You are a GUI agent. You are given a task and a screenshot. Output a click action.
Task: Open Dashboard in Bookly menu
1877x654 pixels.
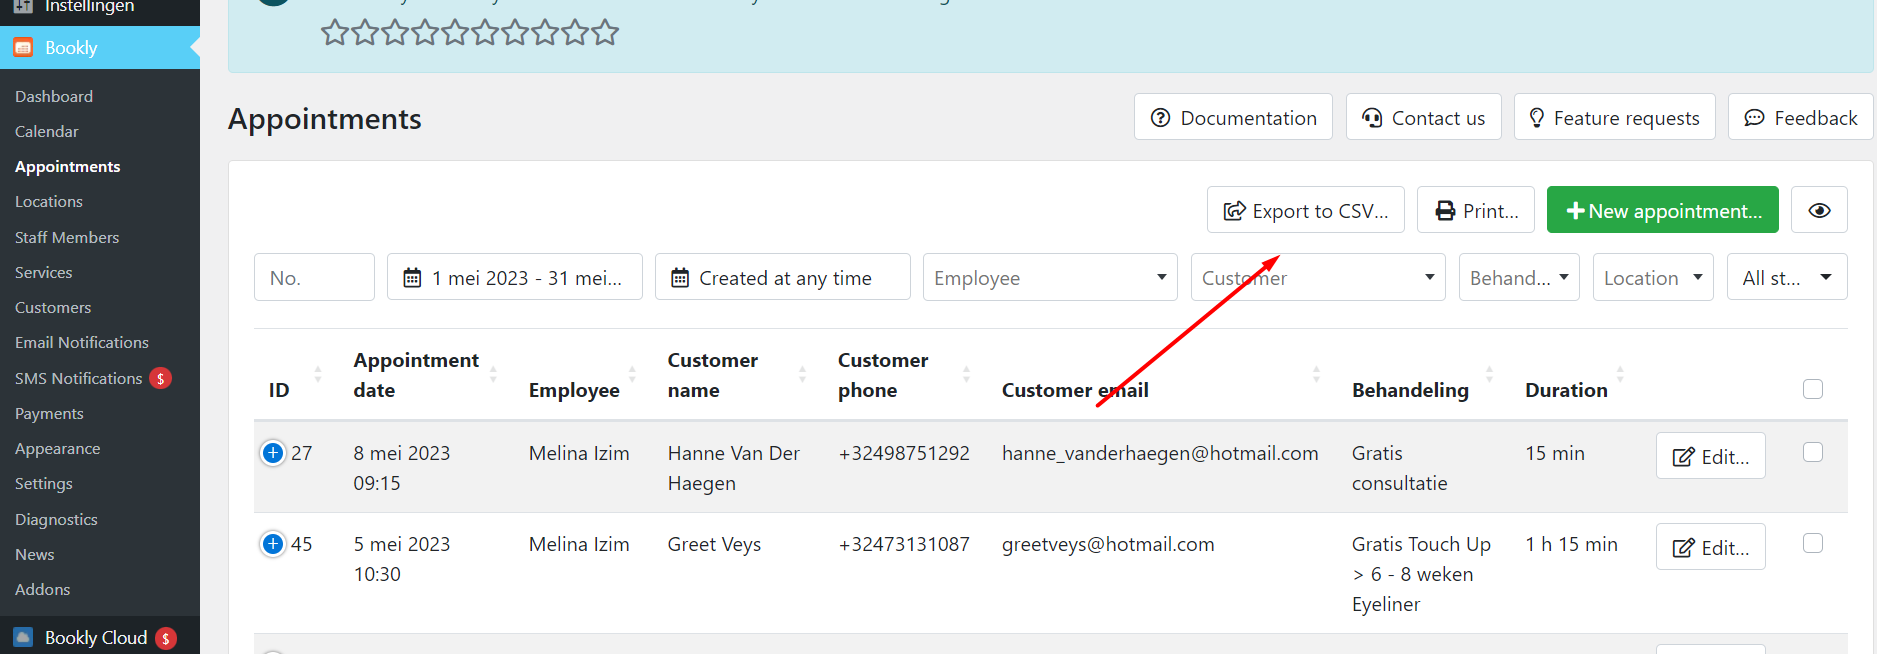(x=54, y=97)
